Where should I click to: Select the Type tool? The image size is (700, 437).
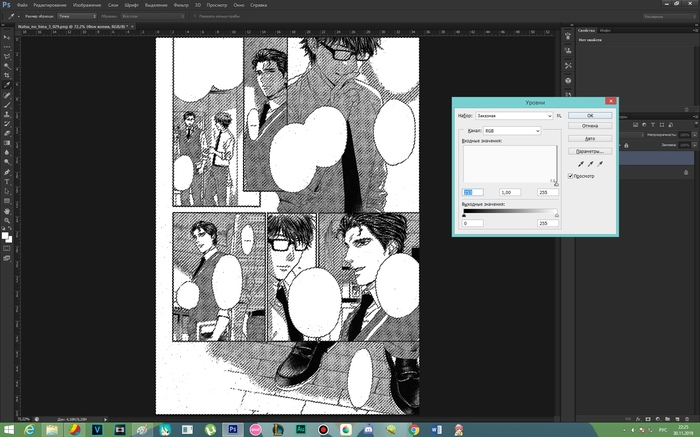[x=7, y=182]
